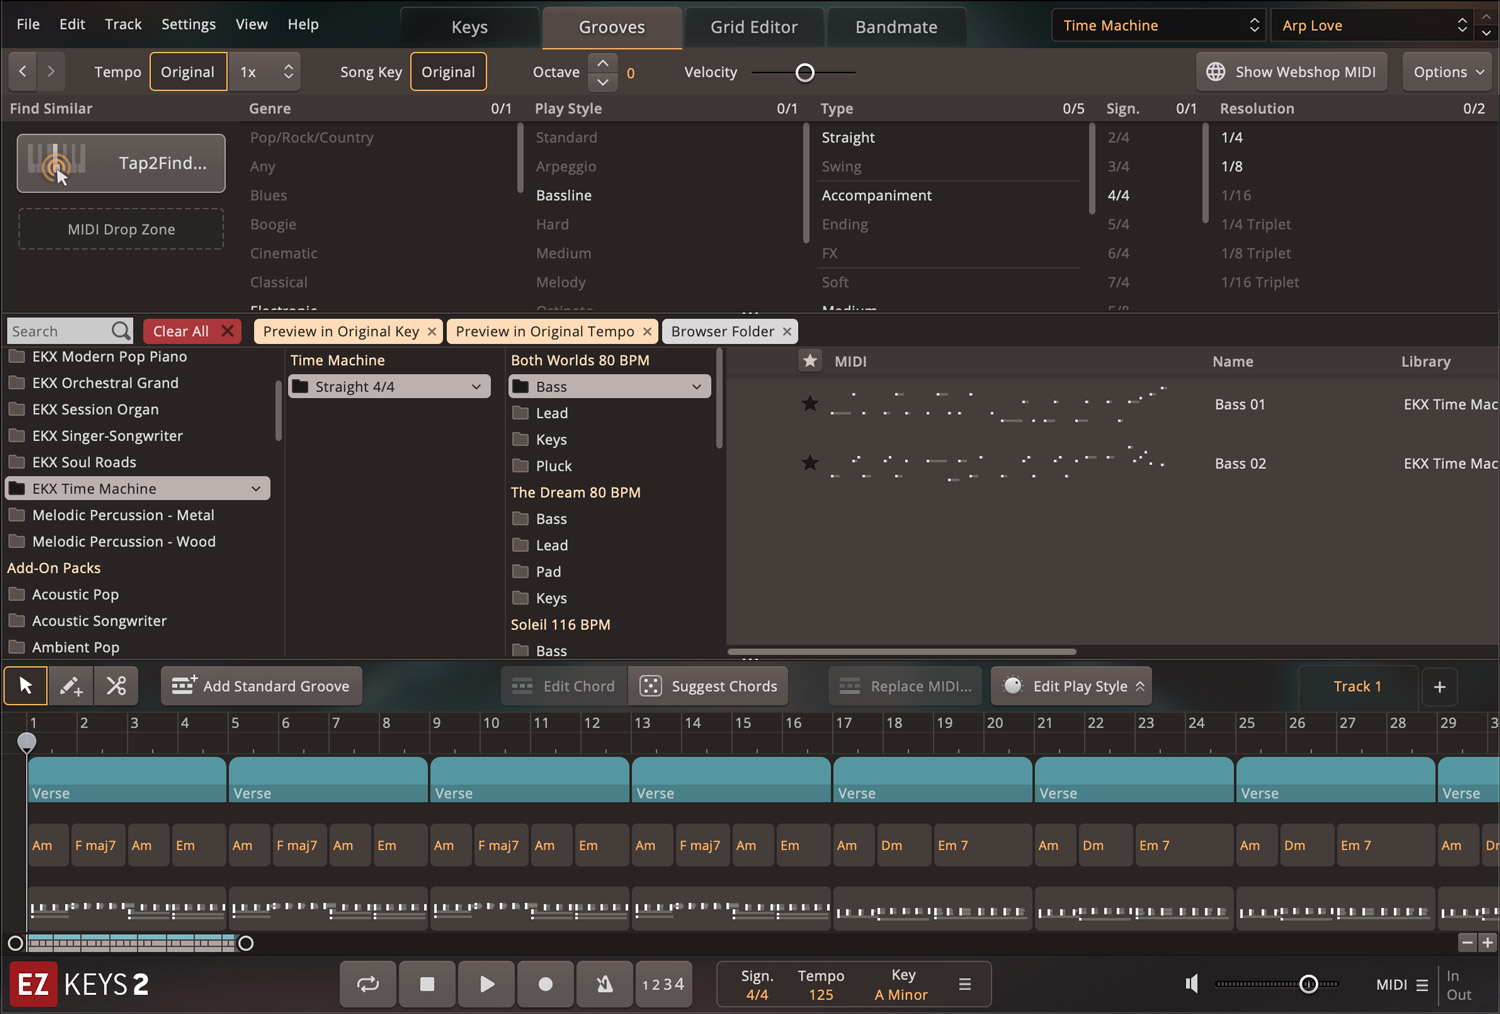Remove Preview in Original Key filter
This screenshot has width=1500, height=1014.
pos(432,332)
